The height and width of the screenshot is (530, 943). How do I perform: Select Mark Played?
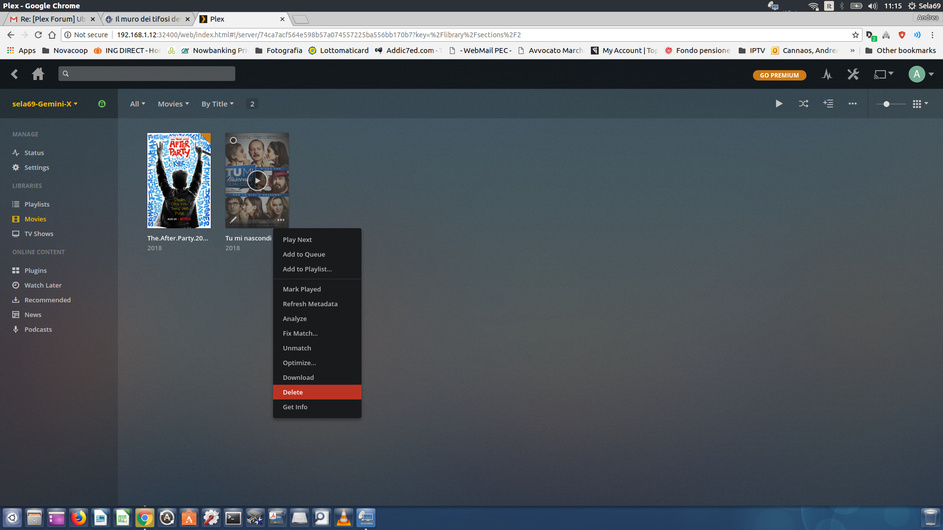point(317,289)
